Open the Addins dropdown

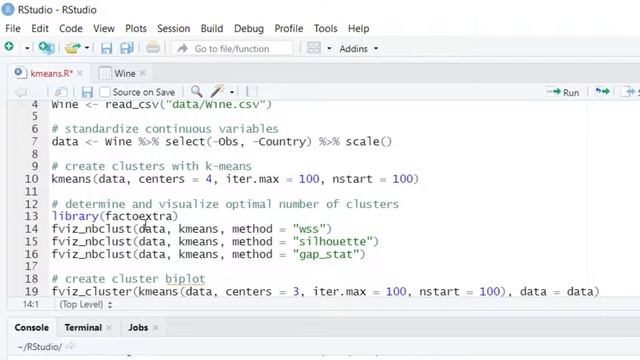(358, 49)
